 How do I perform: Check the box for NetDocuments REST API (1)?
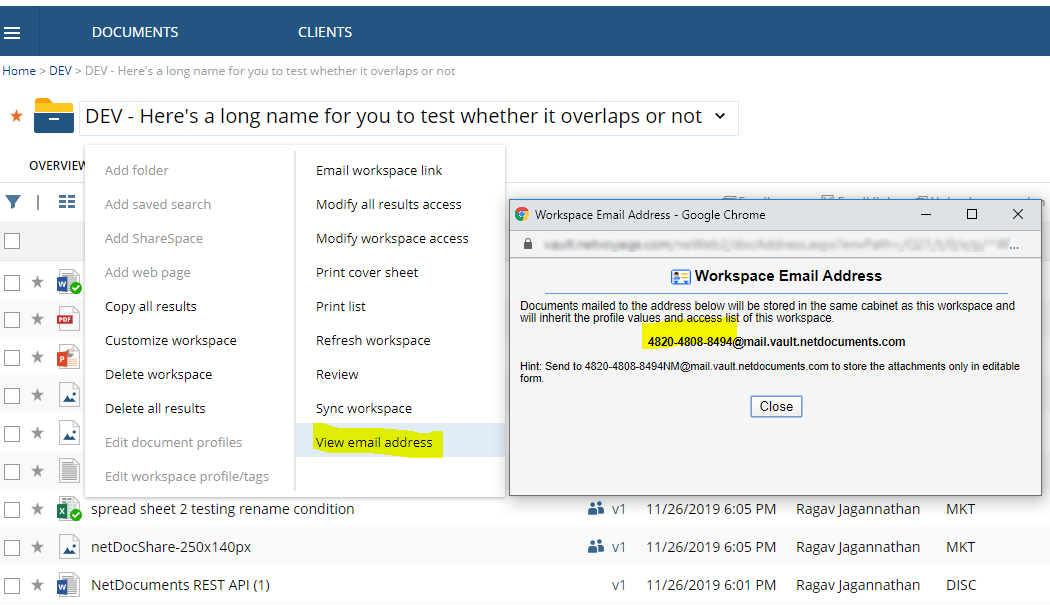click(12, 586)
